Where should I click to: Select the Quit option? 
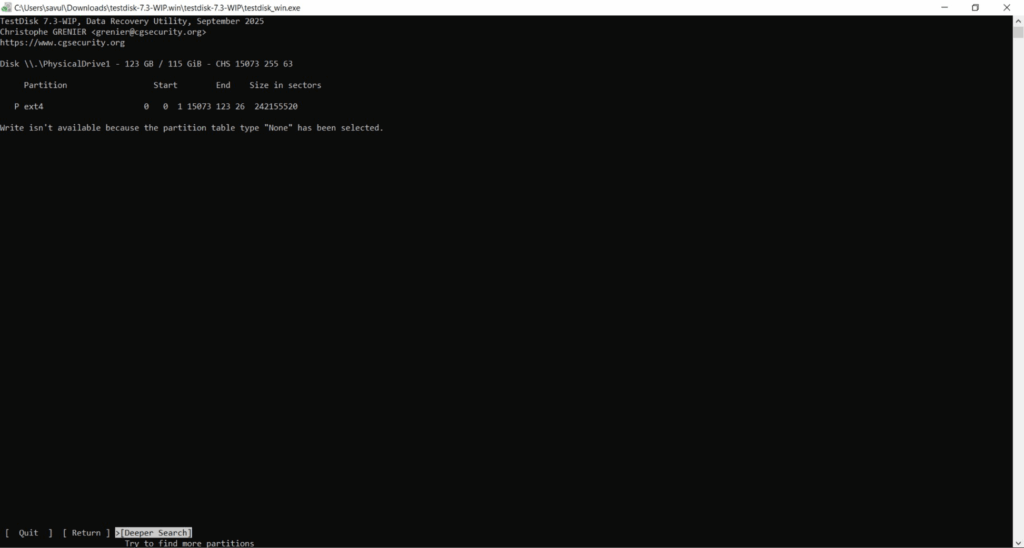point(29,533)
